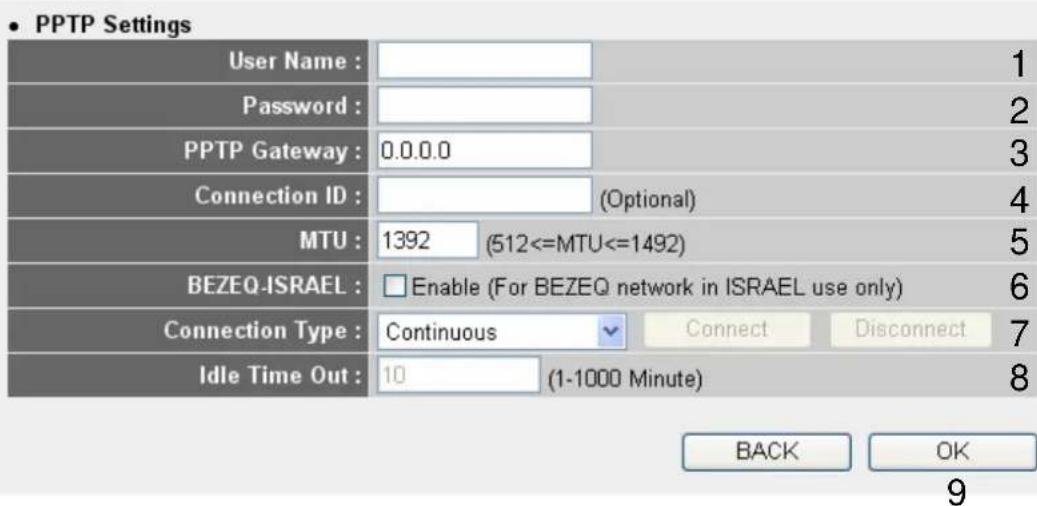1037x506 pixels.
Task: Click the BACK button
Action: point(767,452)
